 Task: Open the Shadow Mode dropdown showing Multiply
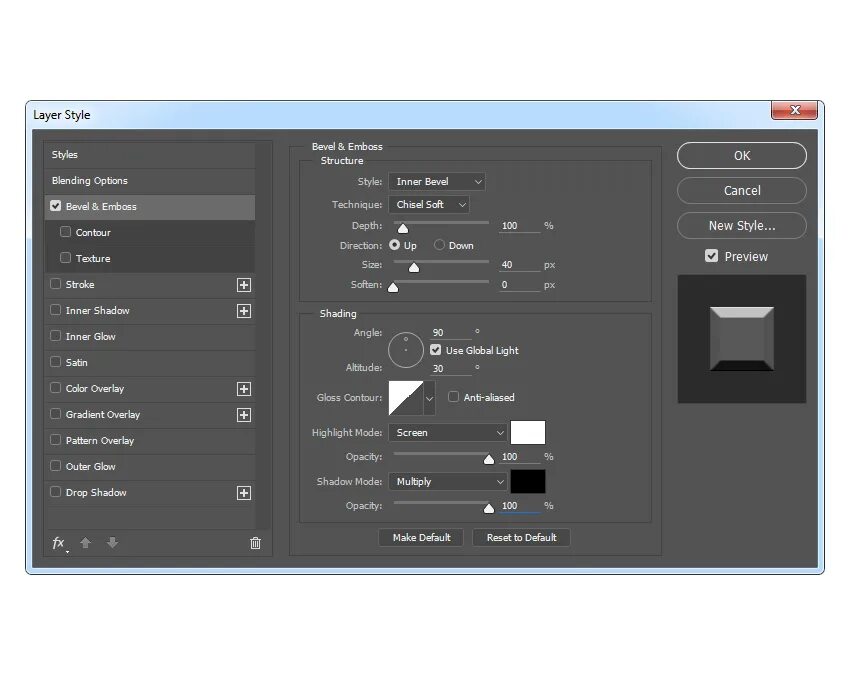tap(448, 481)
